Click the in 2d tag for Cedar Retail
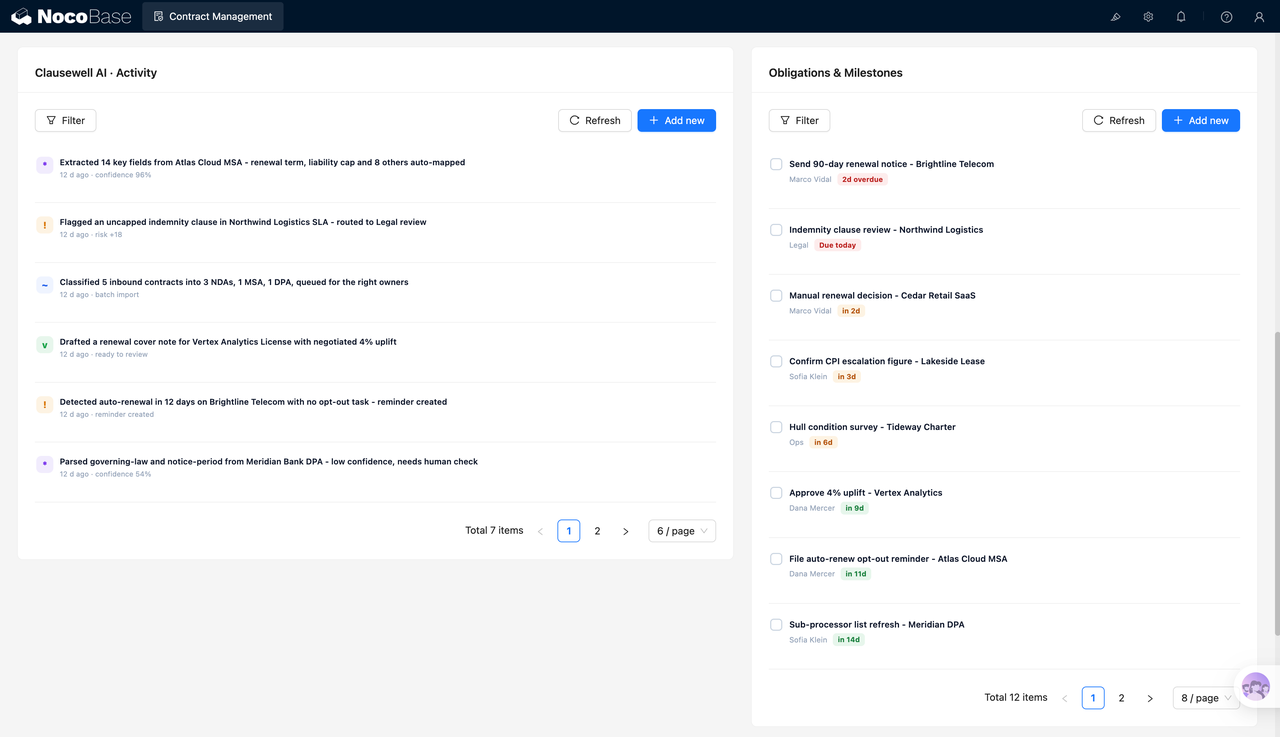This screenshot has height=737, width=1280. point(851,311)
